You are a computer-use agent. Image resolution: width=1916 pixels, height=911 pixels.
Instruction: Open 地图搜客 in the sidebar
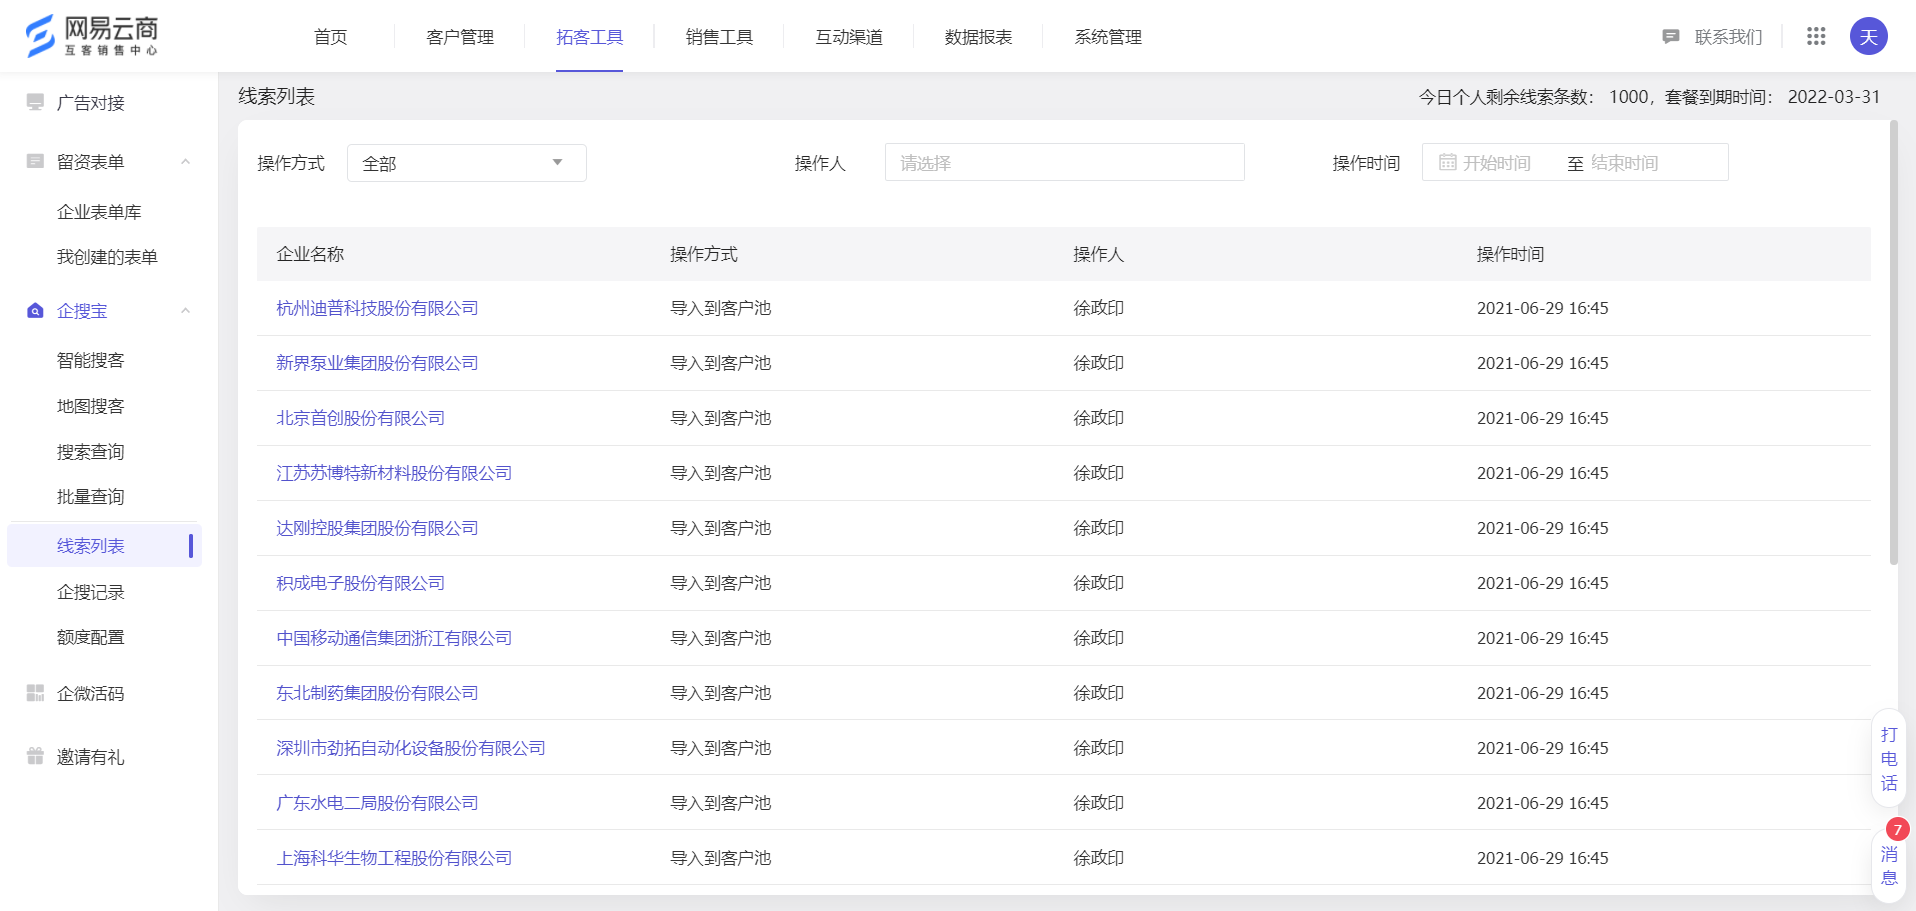[91, 406]
